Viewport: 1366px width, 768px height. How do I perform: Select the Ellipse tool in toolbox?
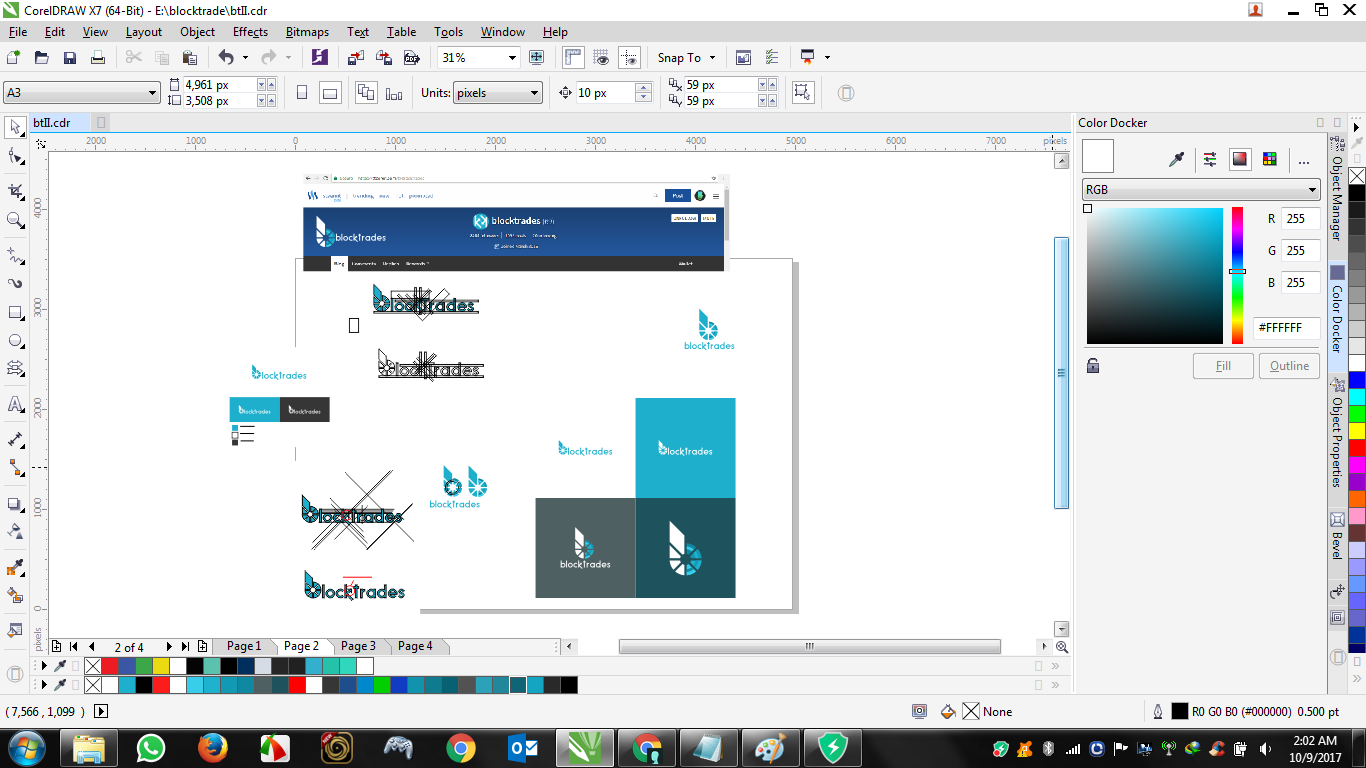click(x=15, y=341)
